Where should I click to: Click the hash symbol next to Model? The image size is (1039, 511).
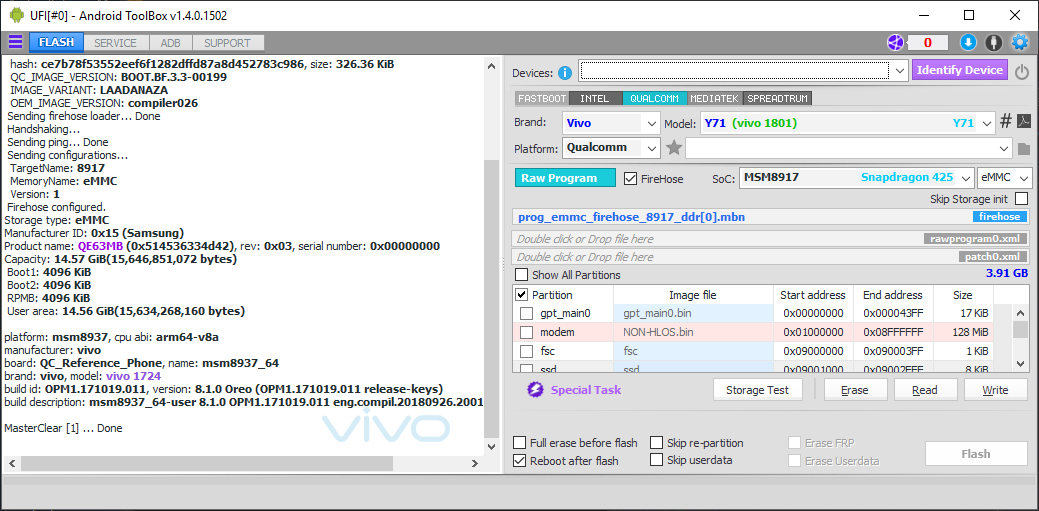pyautogui.click(x=1006, y=122)
